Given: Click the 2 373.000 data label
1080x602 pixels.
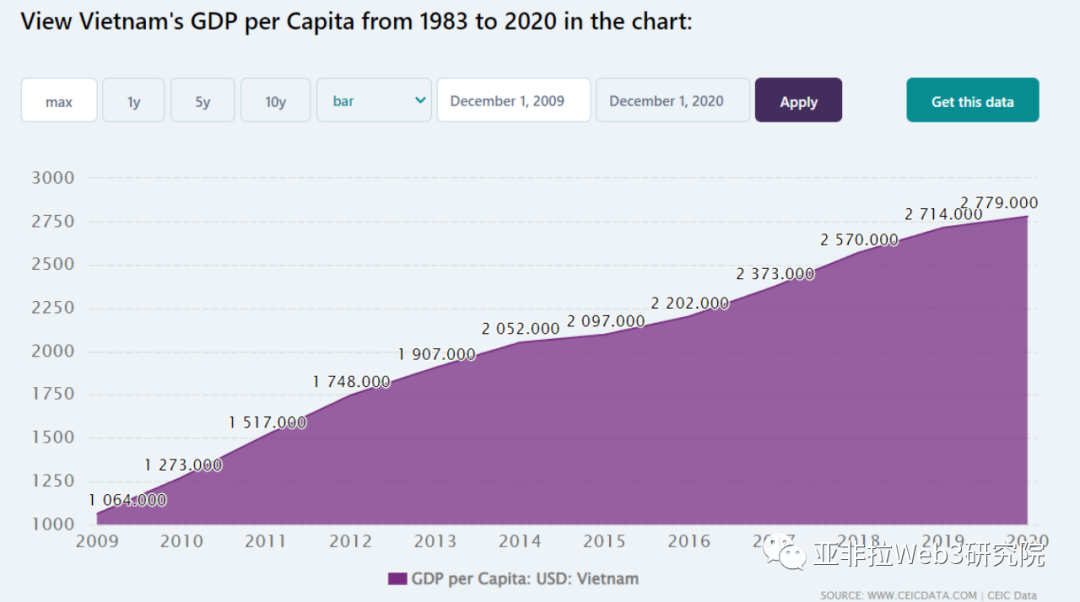Looking at the screenshot, I should coord(776,274).
